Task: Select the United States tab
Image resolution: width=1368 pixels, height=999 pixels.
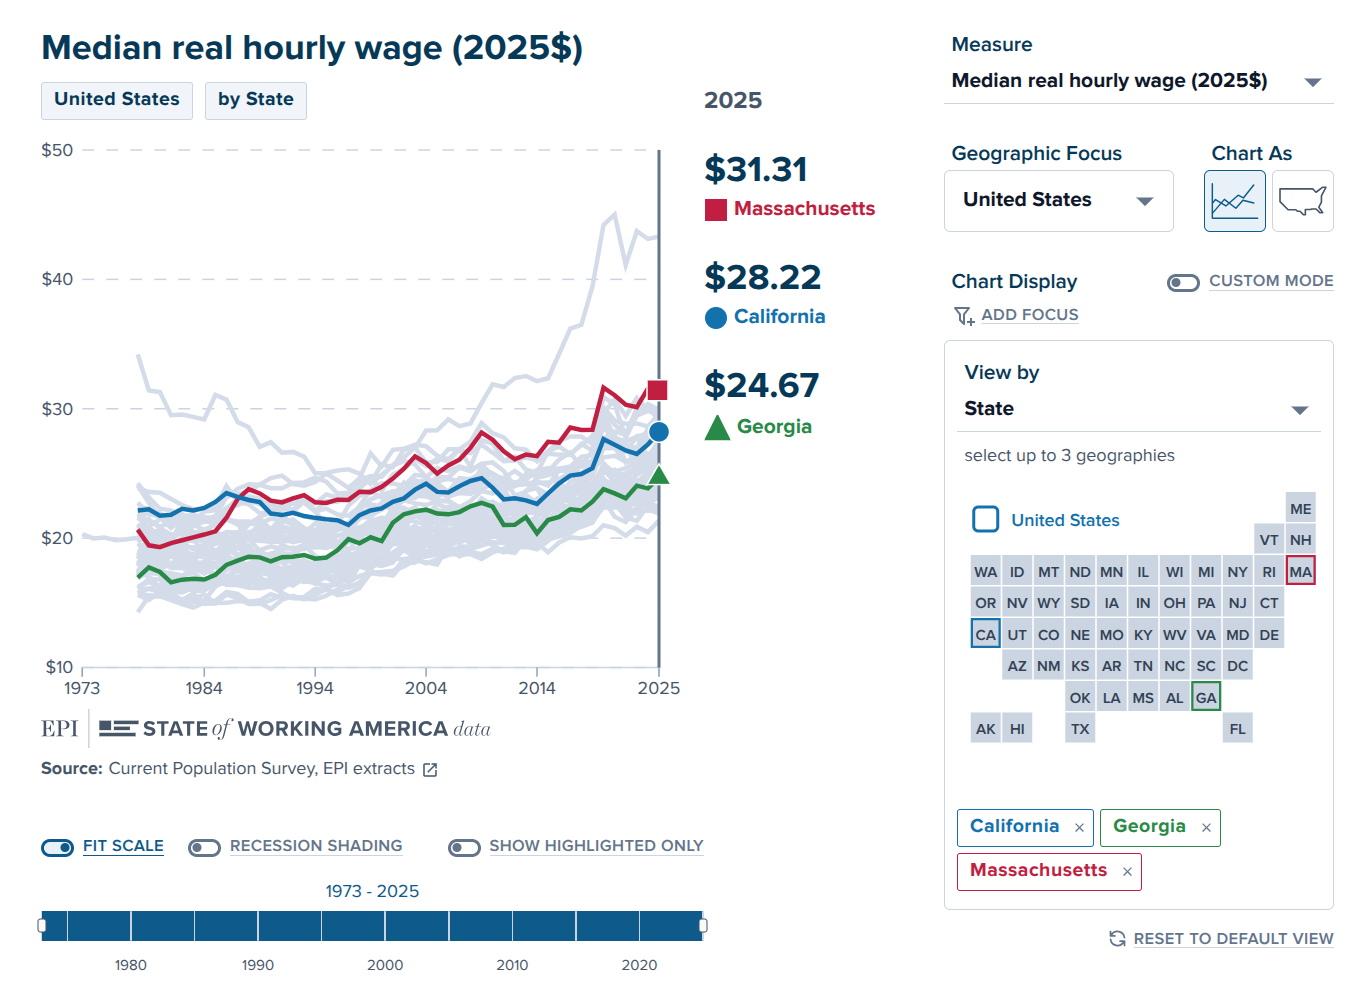Action: pos(117,100)
